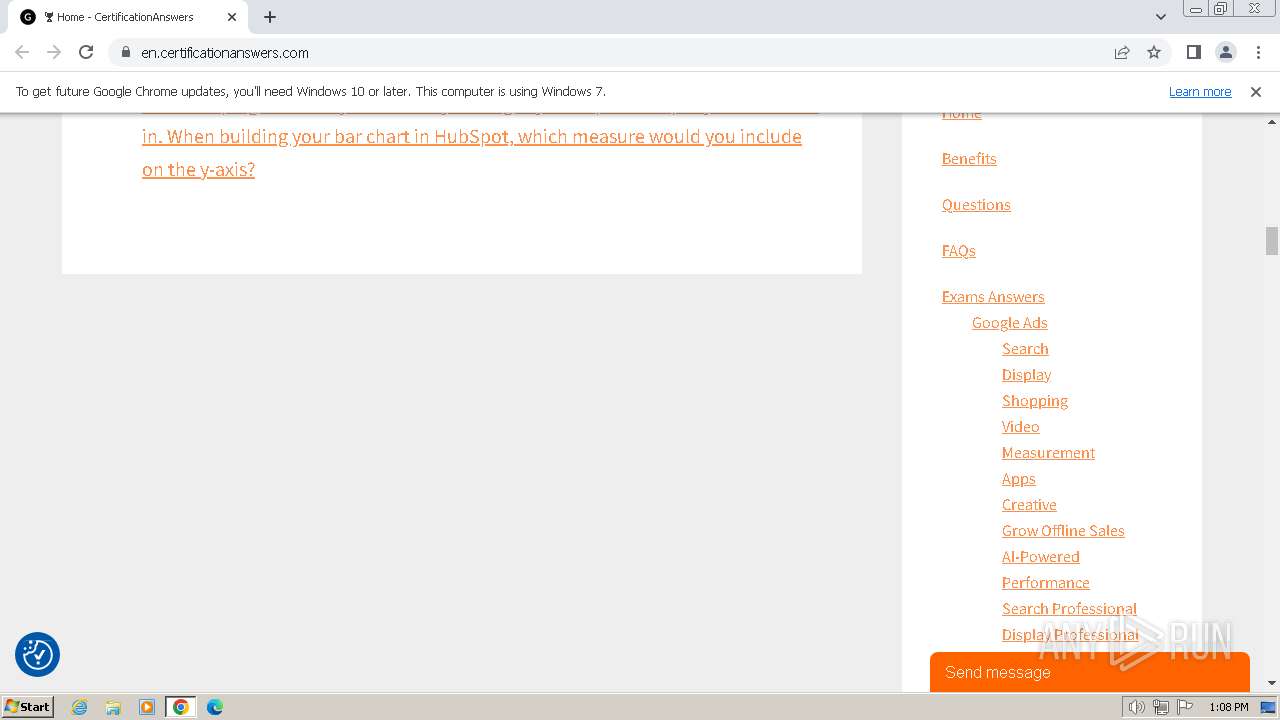This screenshot has width=1280, height=720.
Task: Click the cookie consent round icon
Action: coord(38,655)
